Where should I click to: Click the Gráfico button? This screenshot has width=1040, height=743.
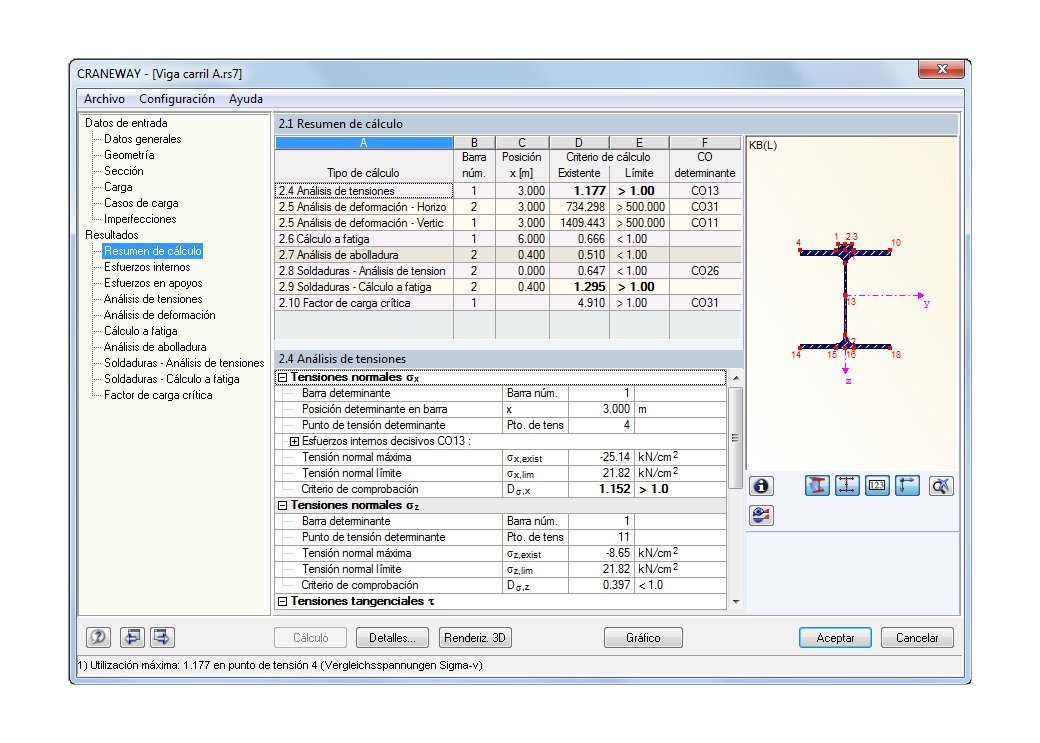[x=643, y=638]
